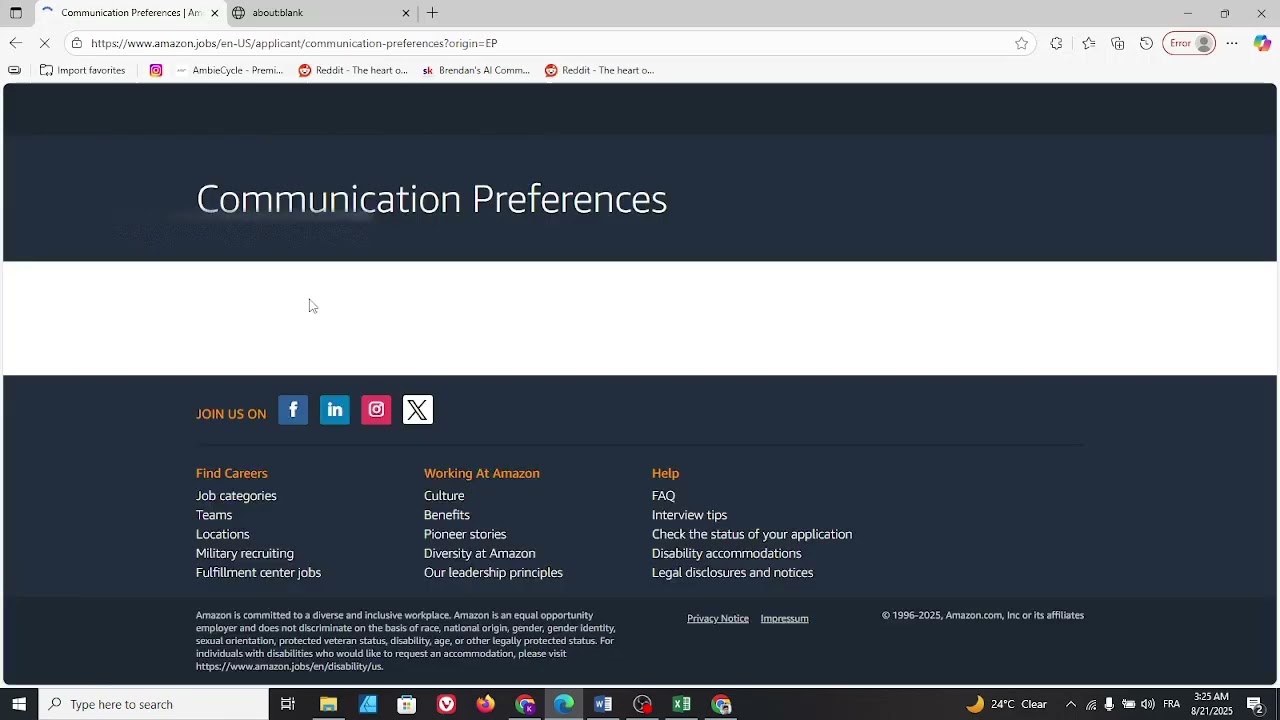The height and width of the screenshot is (720, 1280).
Task: Open notification center icon
Action: pyautogui.click(x=1256, y=704)
